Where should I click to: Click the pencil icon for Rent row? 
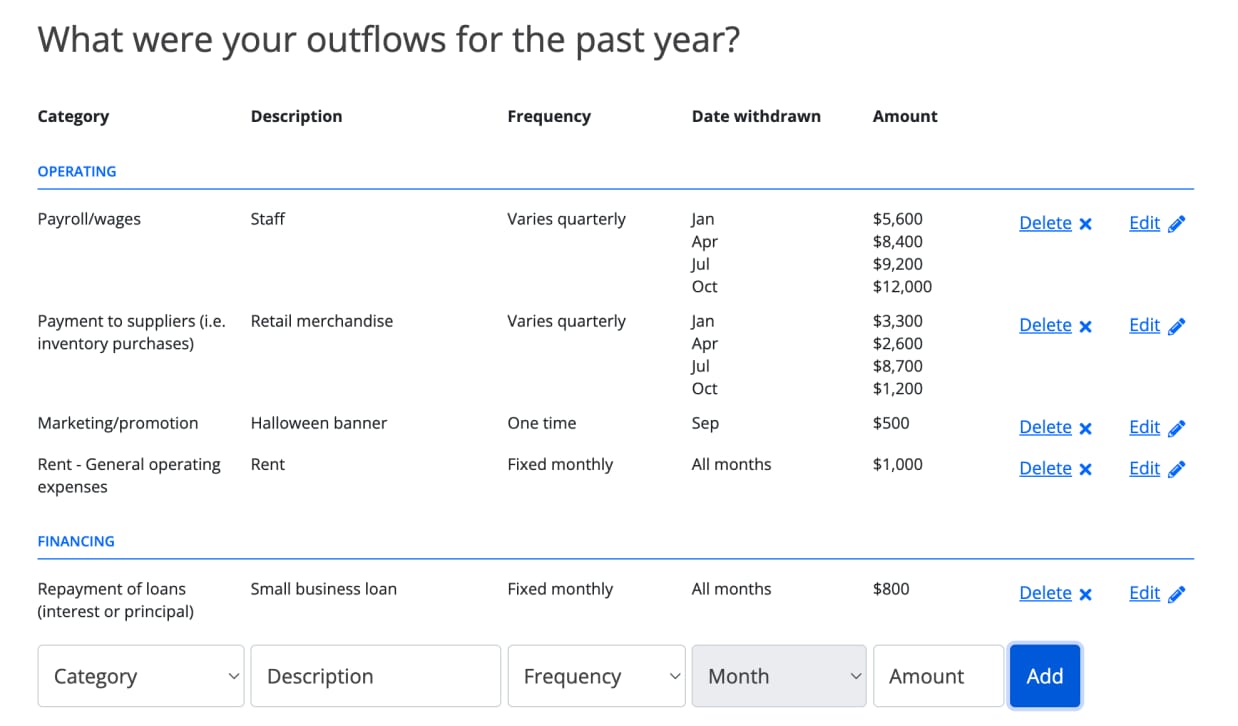1177,469
